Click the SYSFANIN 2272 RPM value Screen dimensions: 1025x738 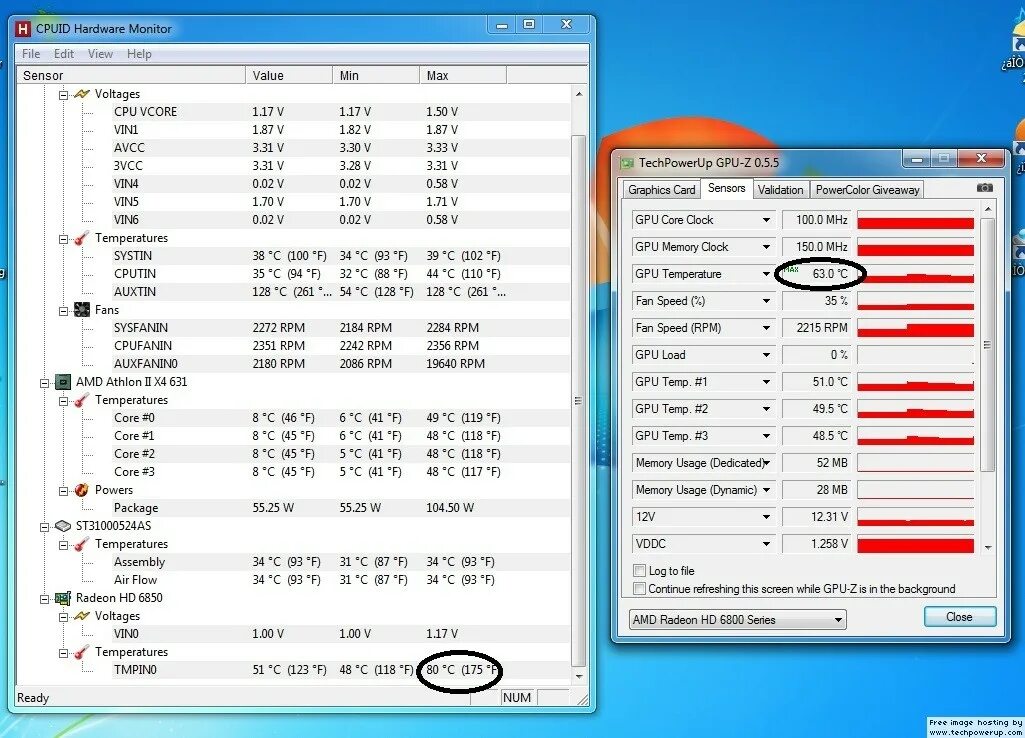click(278, 327)
